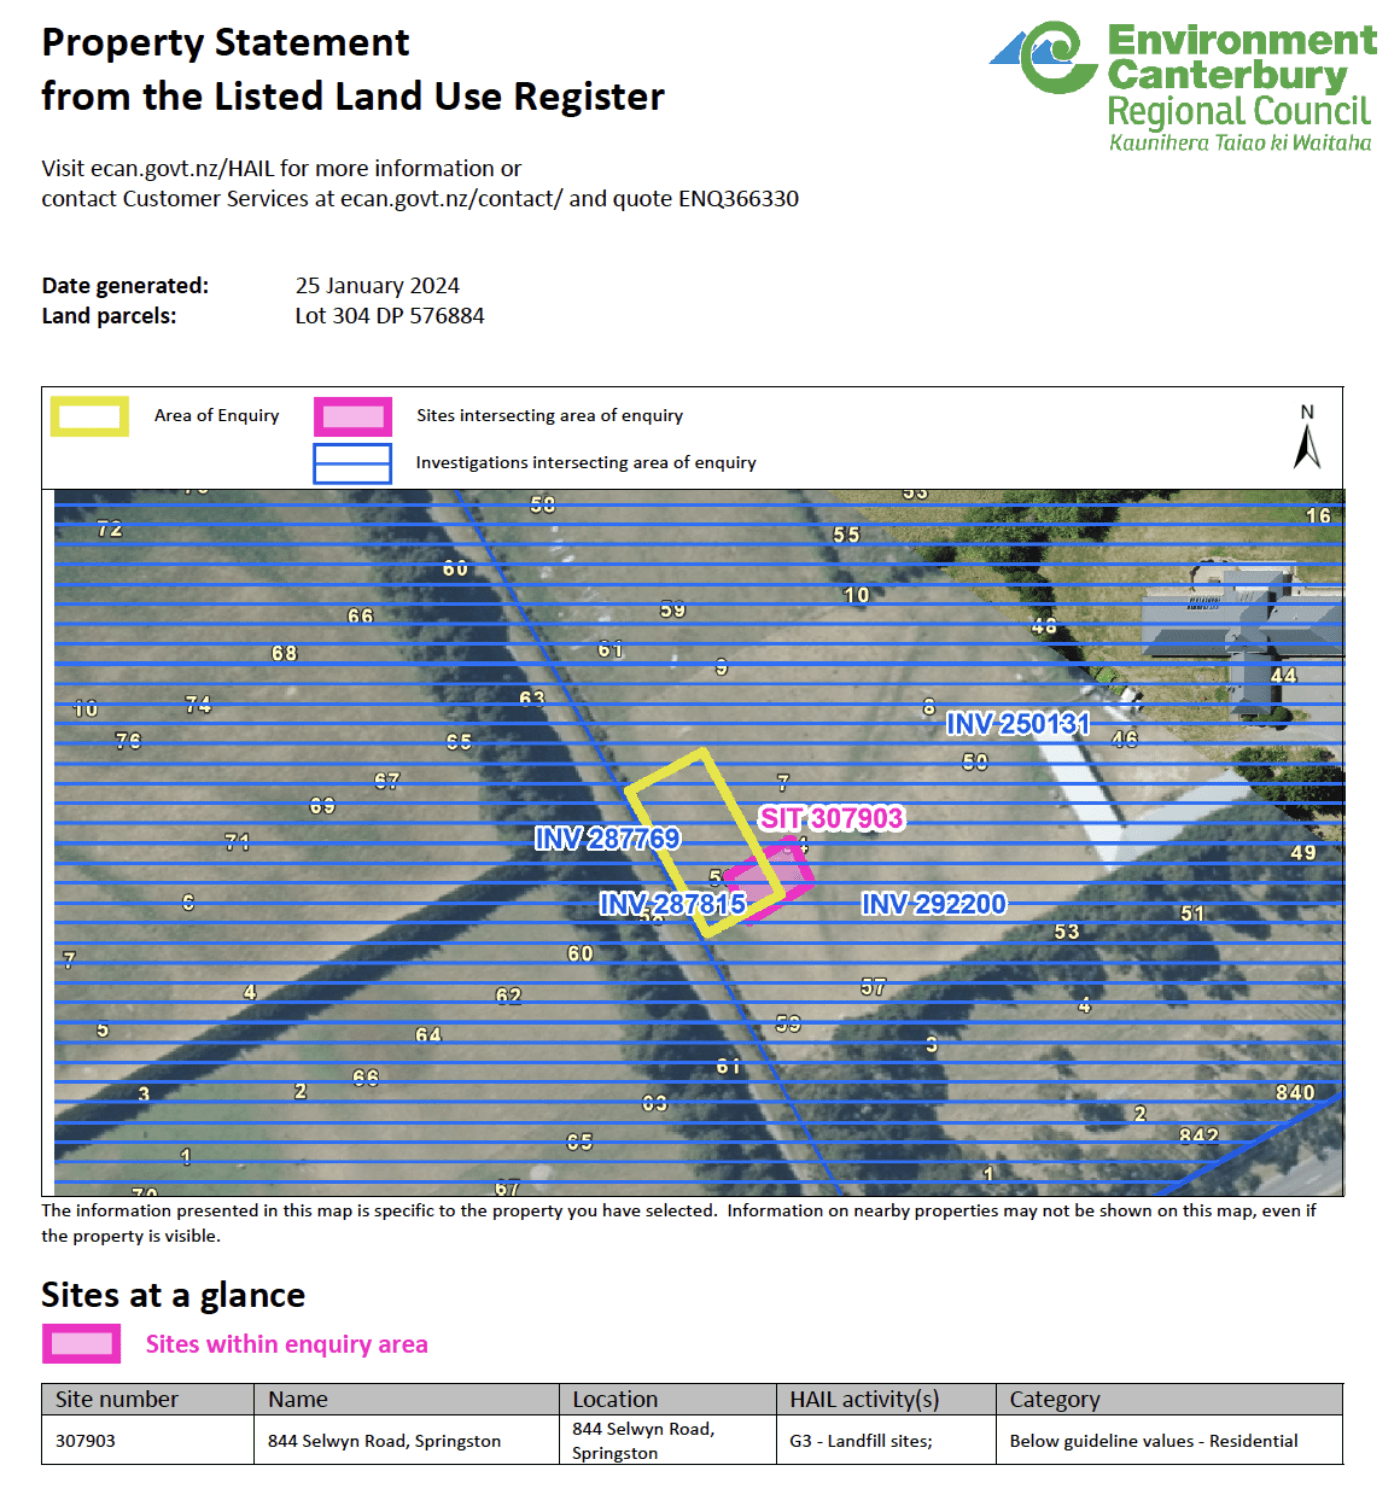Click the INV 292200 map label
Viewport: 1400px width, 1506px height.
[x=934, y=904]
